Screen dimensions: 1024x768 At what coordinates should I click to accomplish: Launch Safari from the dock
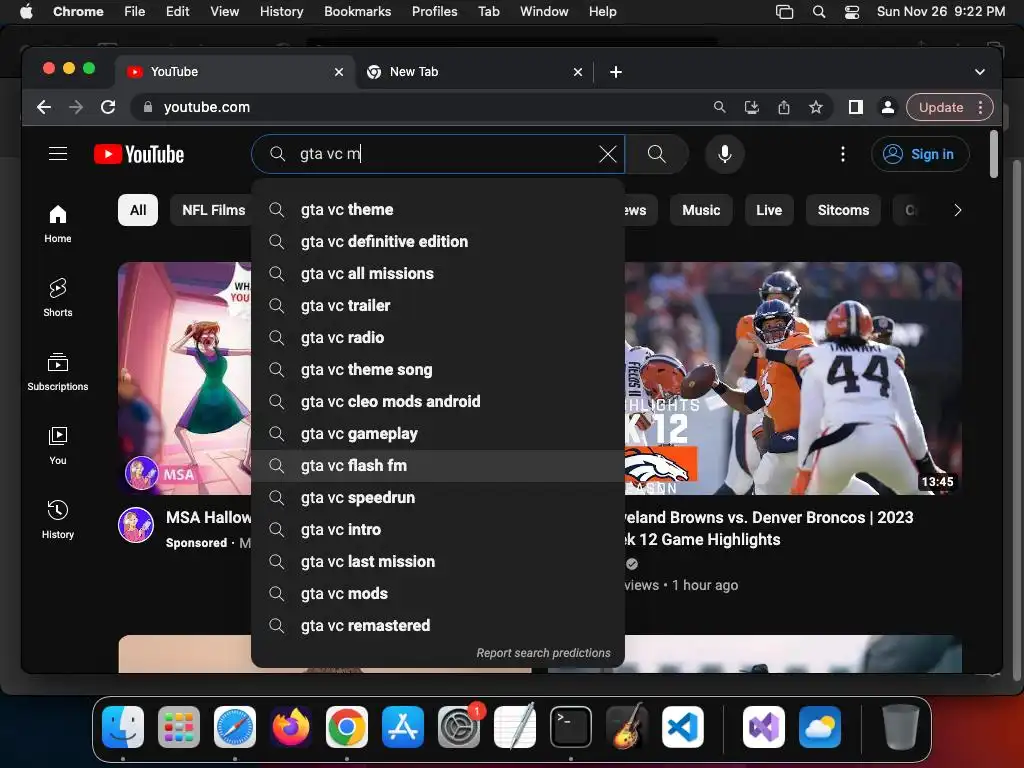[x=235, y=727]
